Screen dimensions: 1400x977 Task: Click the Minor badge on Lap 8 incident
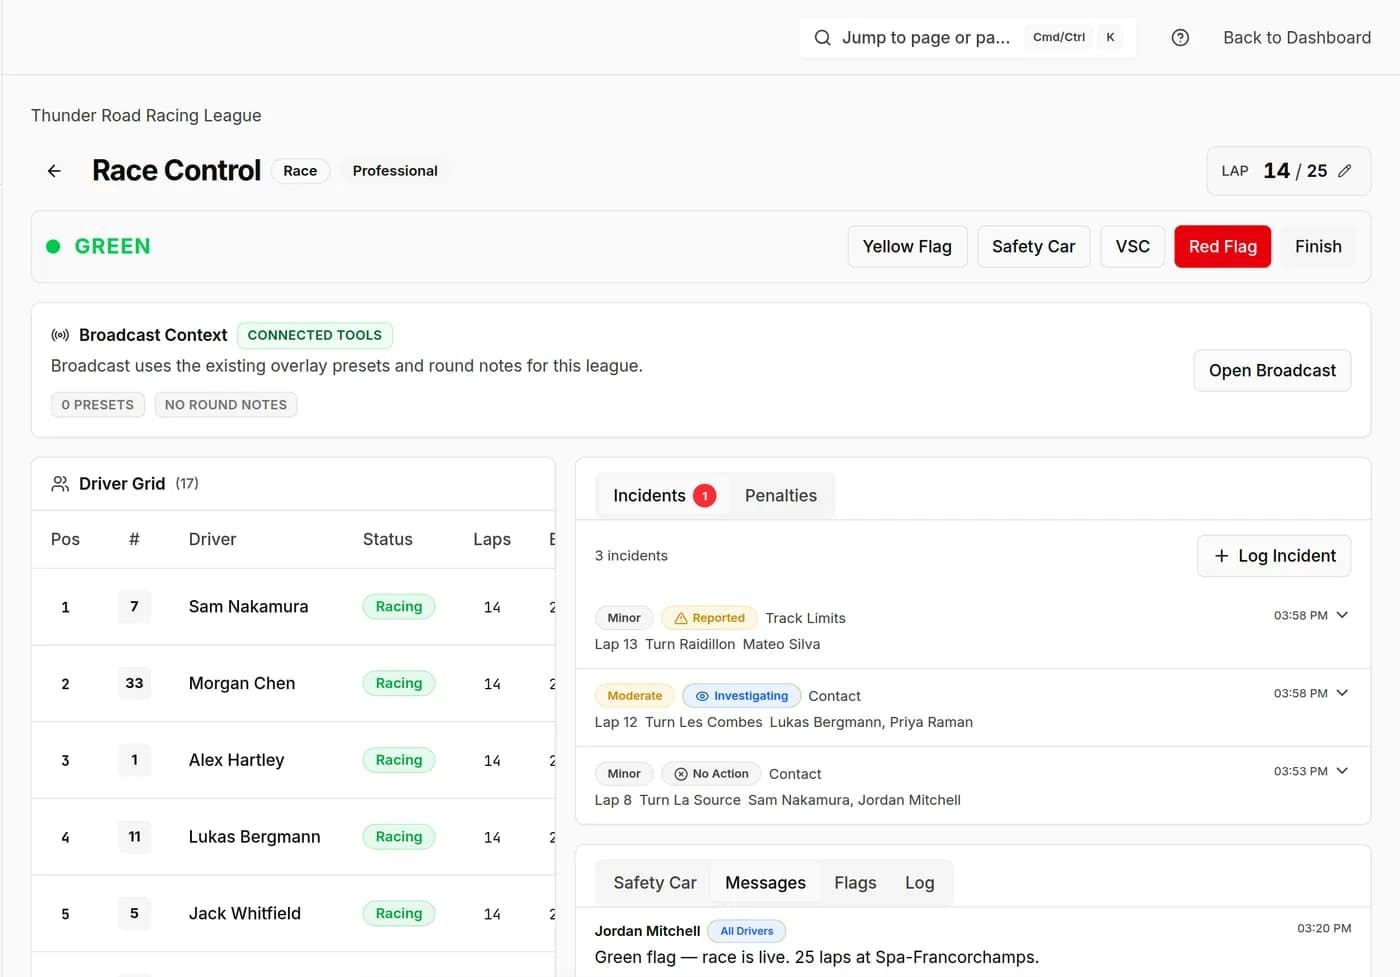624,774
